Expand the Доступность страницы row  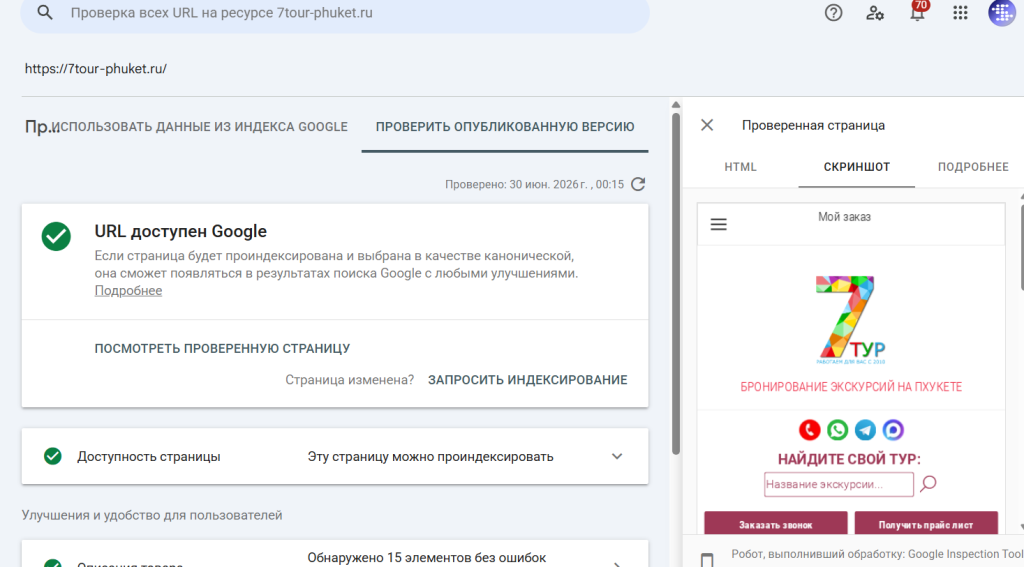pos(335,457)
